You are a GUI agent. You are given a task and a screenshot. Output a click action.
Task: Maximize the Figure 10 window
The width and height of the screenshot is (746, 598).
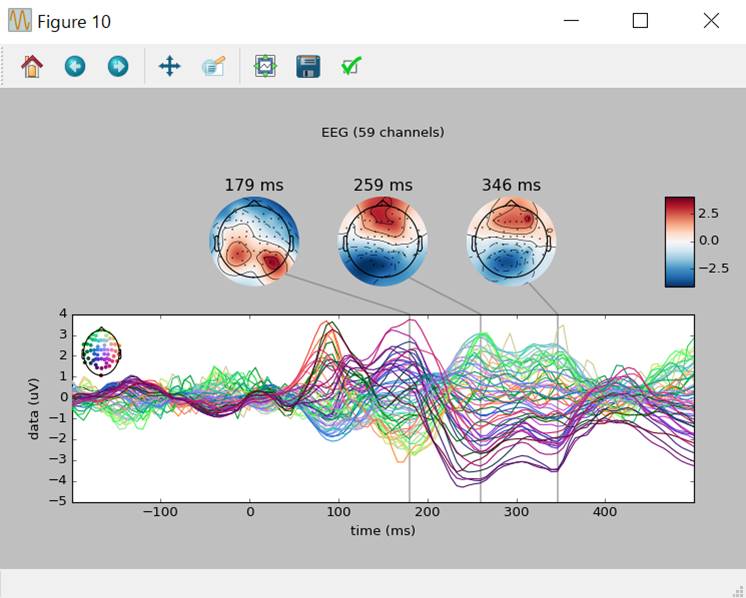[640, 21]
